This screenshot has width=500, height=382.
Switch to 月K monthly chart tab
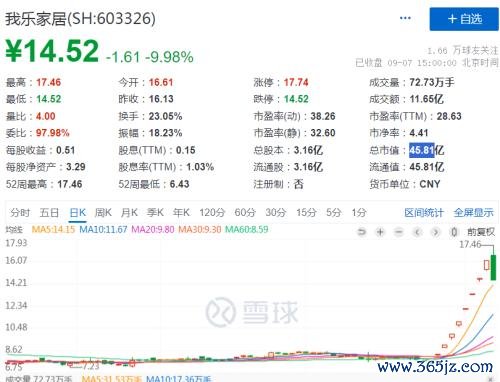tap(129, 212)
